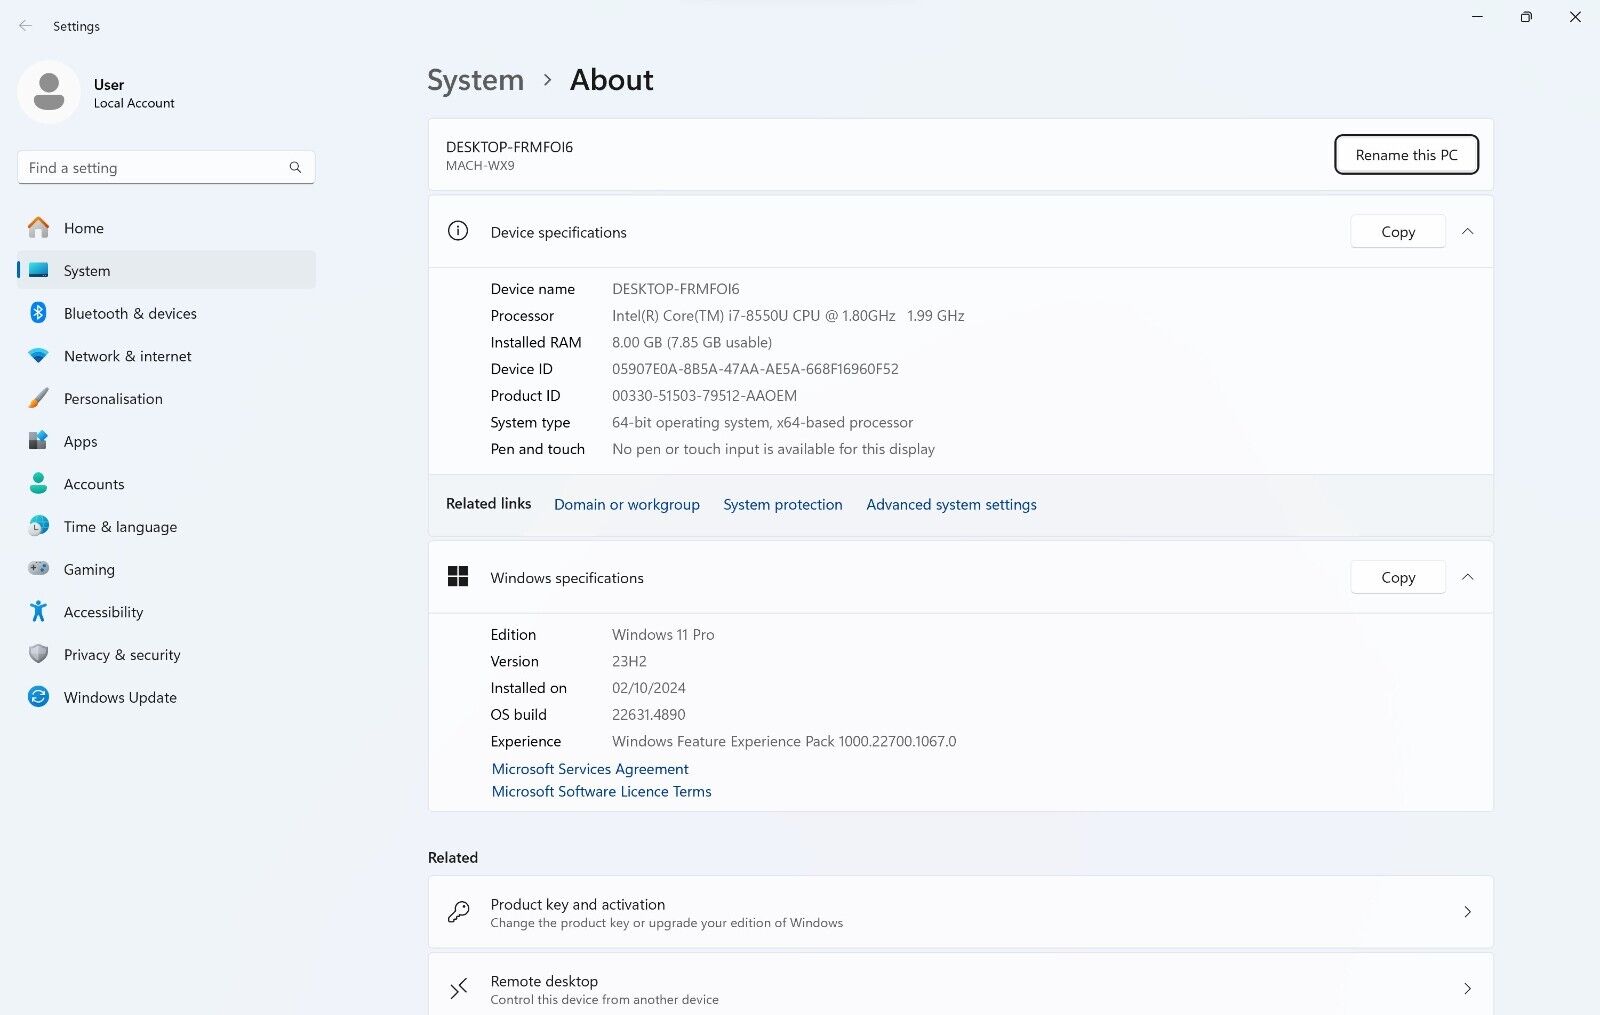The image size is (1600, 1015).
Task: Click the Windows Update sync icon
Action: (x=38, y=697)
